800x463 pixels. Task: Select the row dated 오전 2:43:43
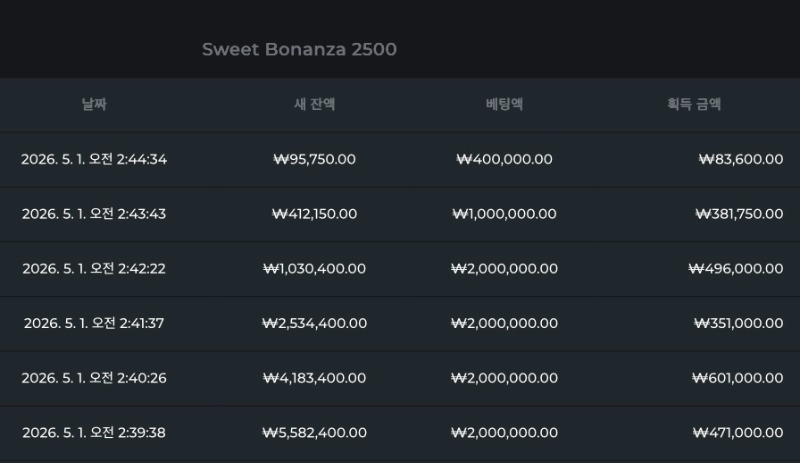click(94, 214)
